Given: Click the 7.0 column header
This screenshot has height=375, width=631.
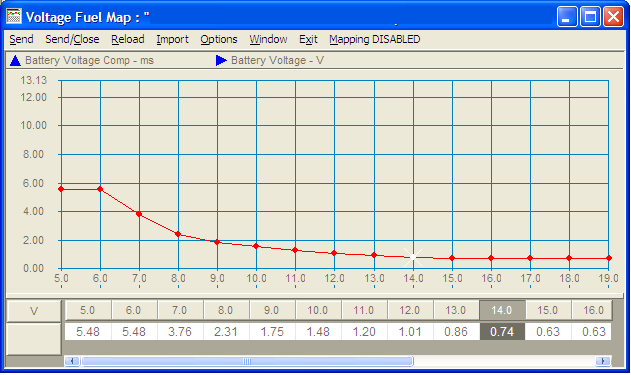Looking at the screenshot, I should (x=180, y=310).
